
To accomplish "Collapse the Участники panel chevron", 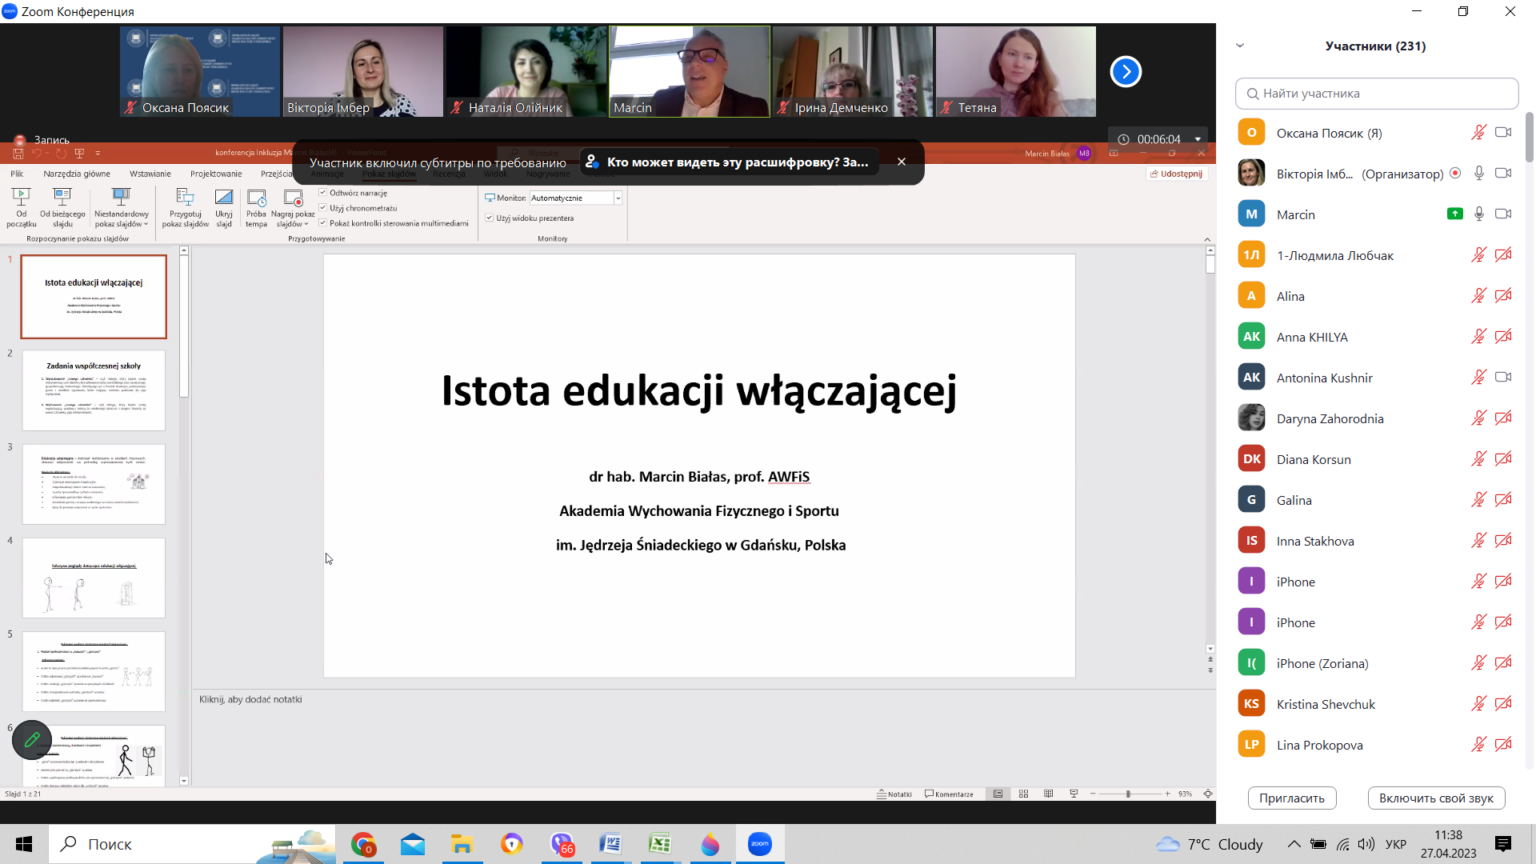I will (1240, 46).
